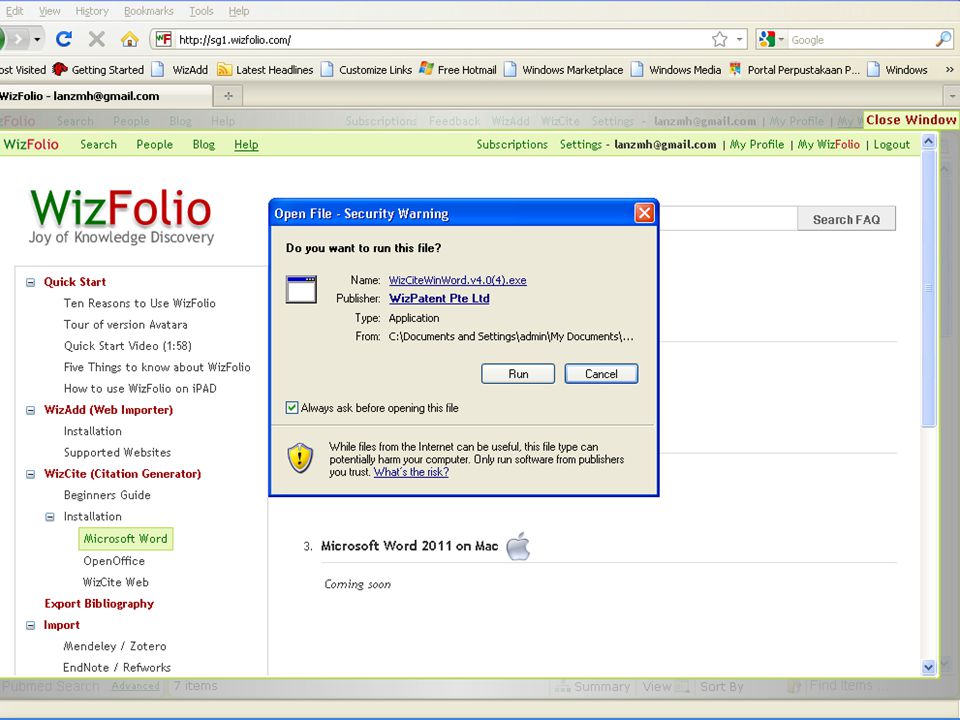Open the Bookmarks menu
The height and width of the screenshot is (720, 960).
click(149, 11)
